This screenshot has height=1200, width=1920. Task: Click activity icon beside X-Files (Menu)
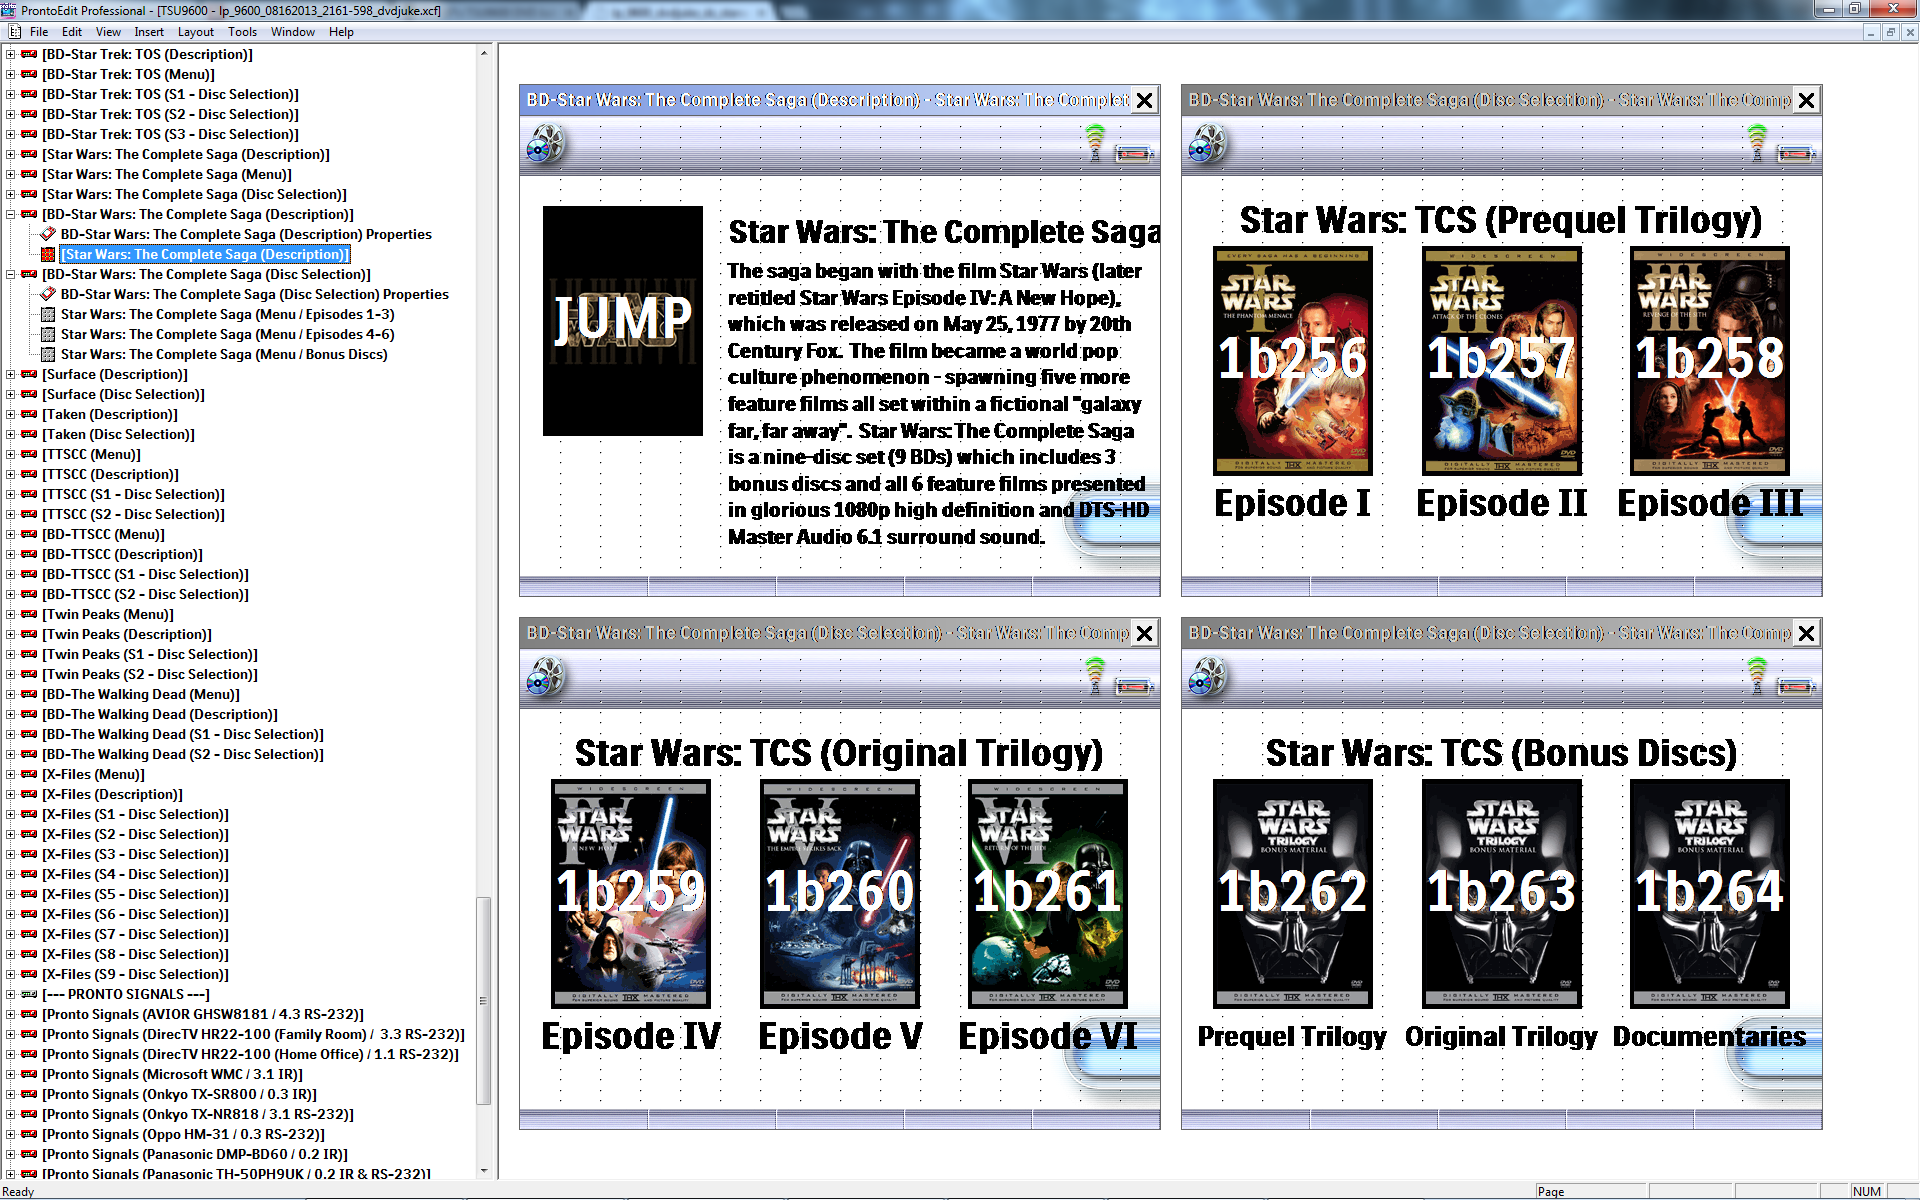[x=29, y=774]
